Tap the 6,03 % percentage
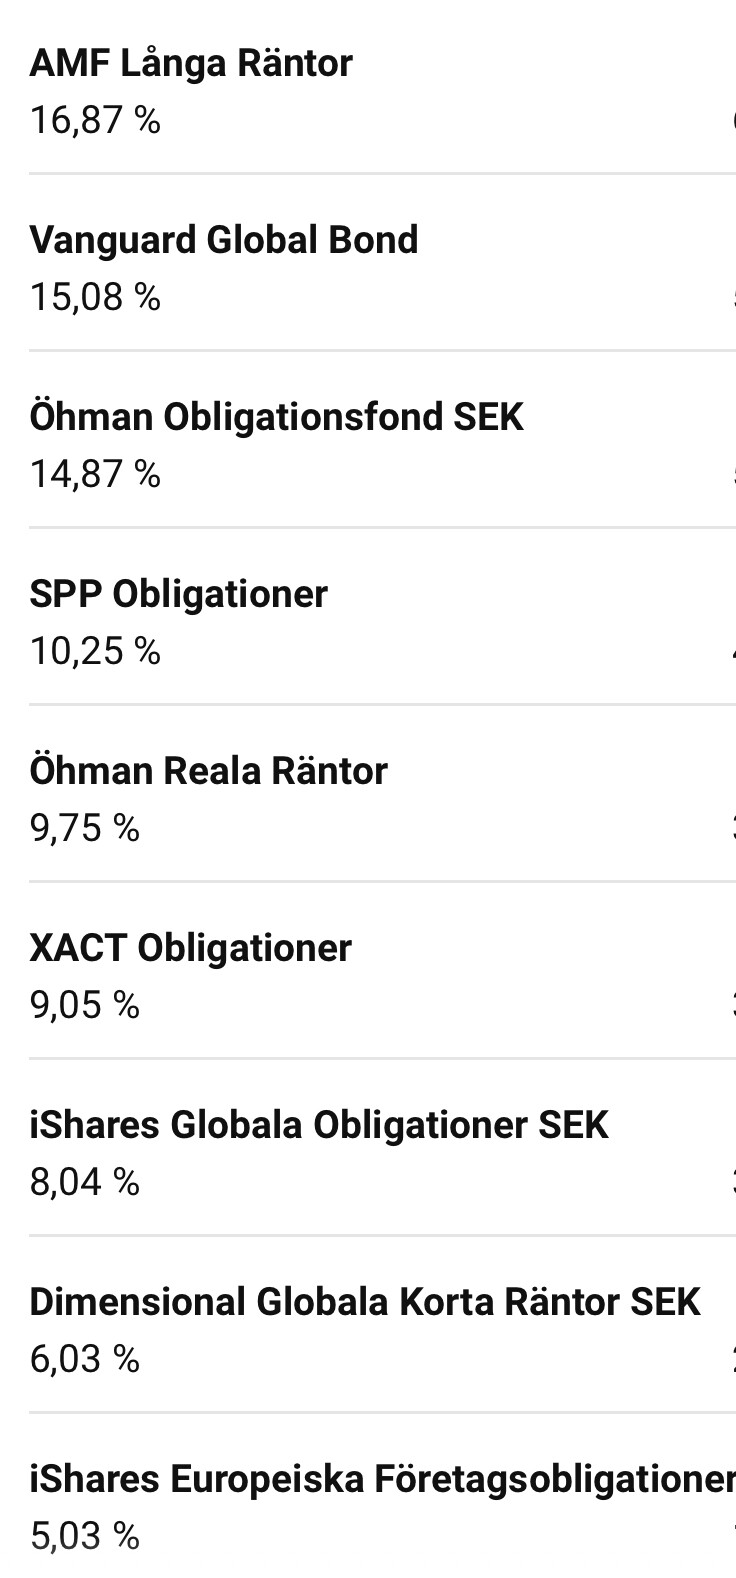This screenshot has width=736, height=1578. (85, 1359)
